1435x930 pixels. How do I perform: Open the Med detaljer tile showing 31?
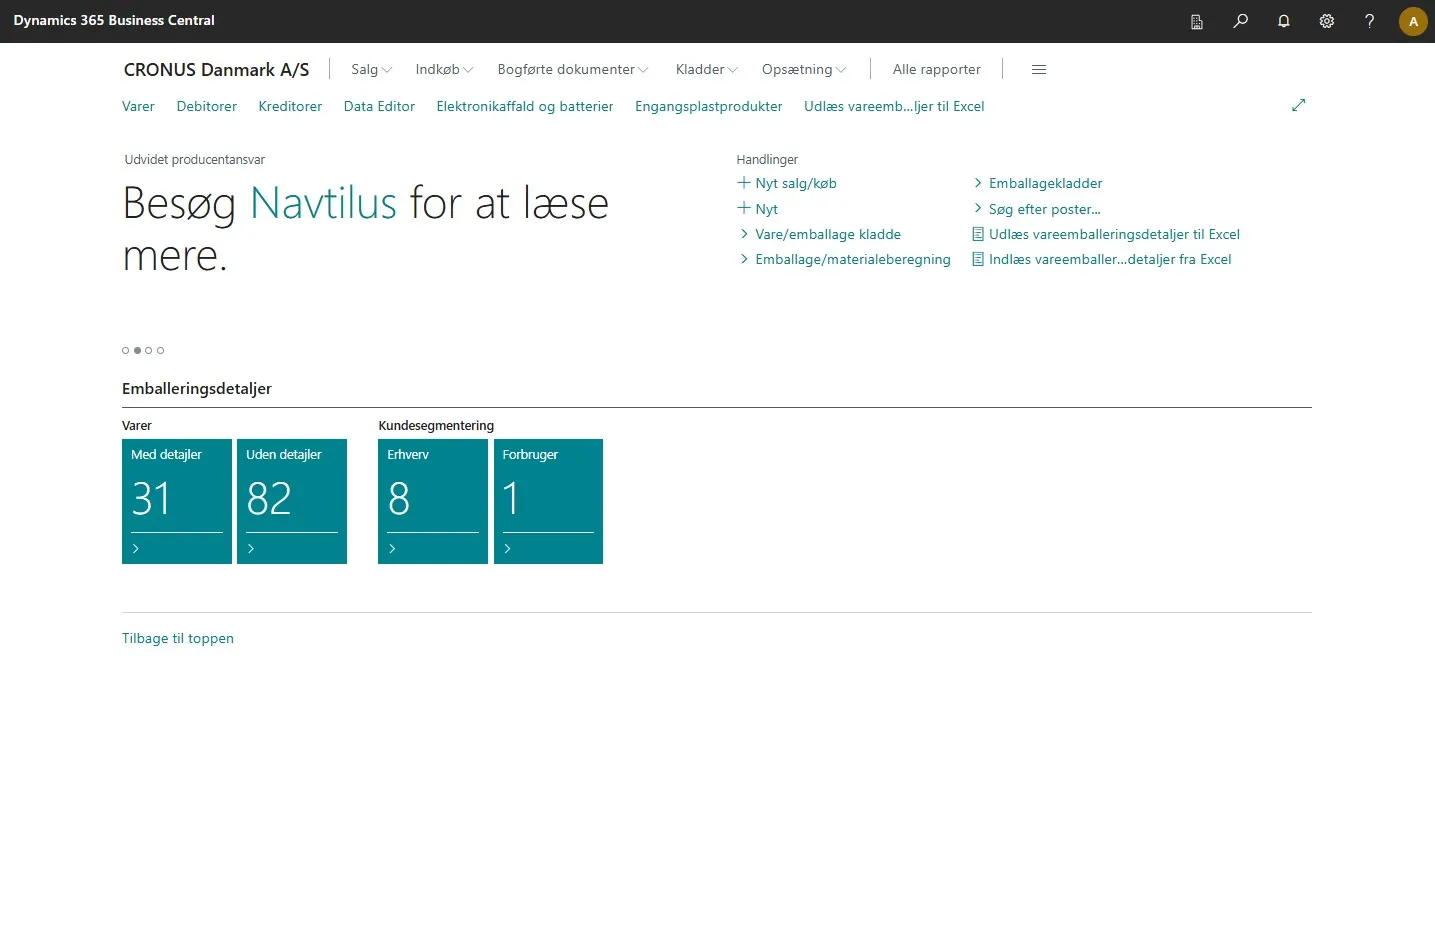(177, 501)
